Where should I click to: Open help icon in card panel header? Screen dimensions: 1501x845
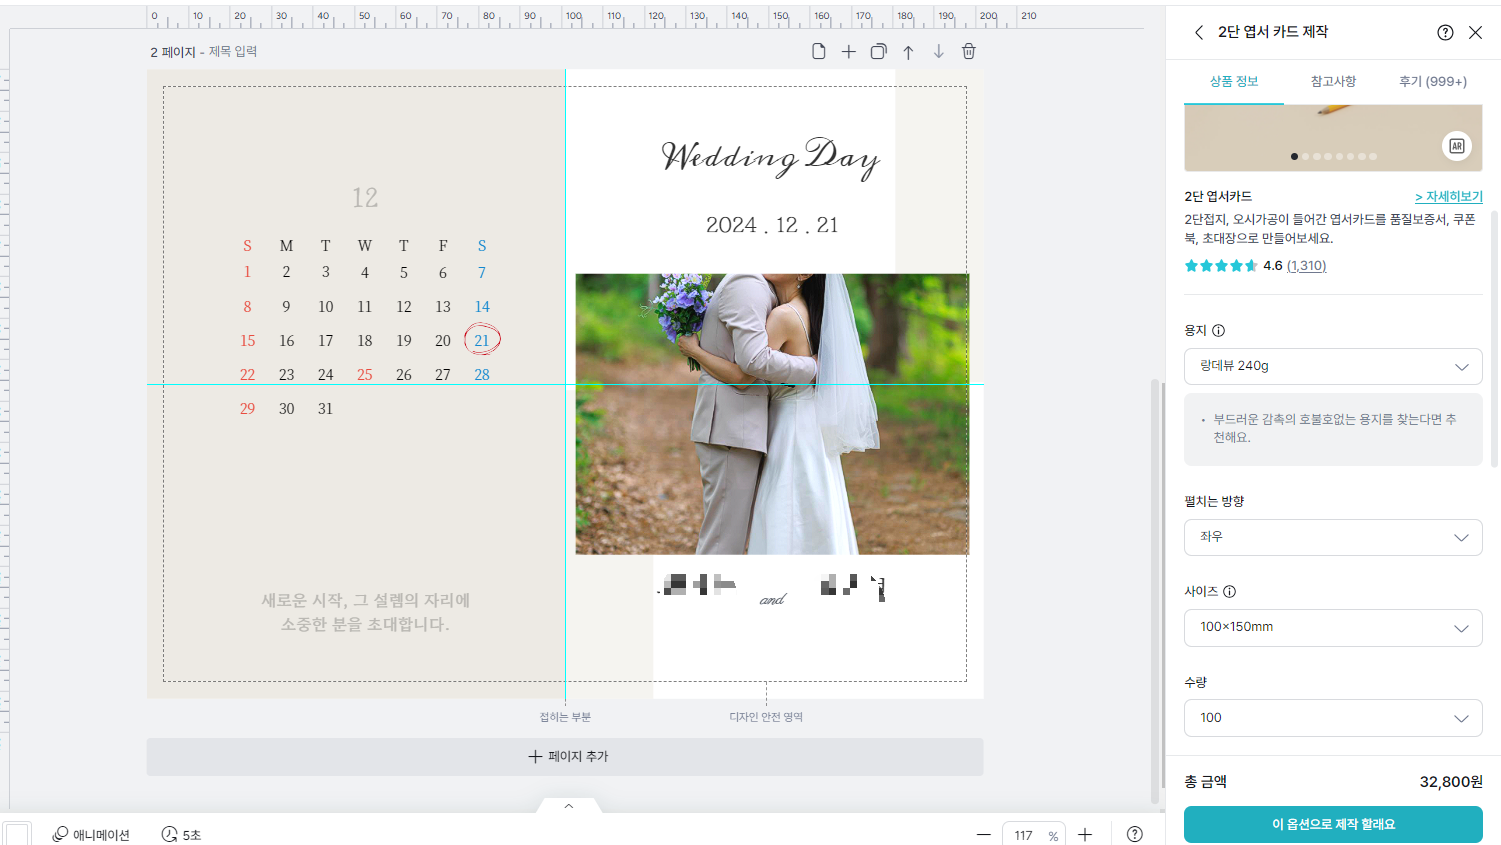point(1445,32)
